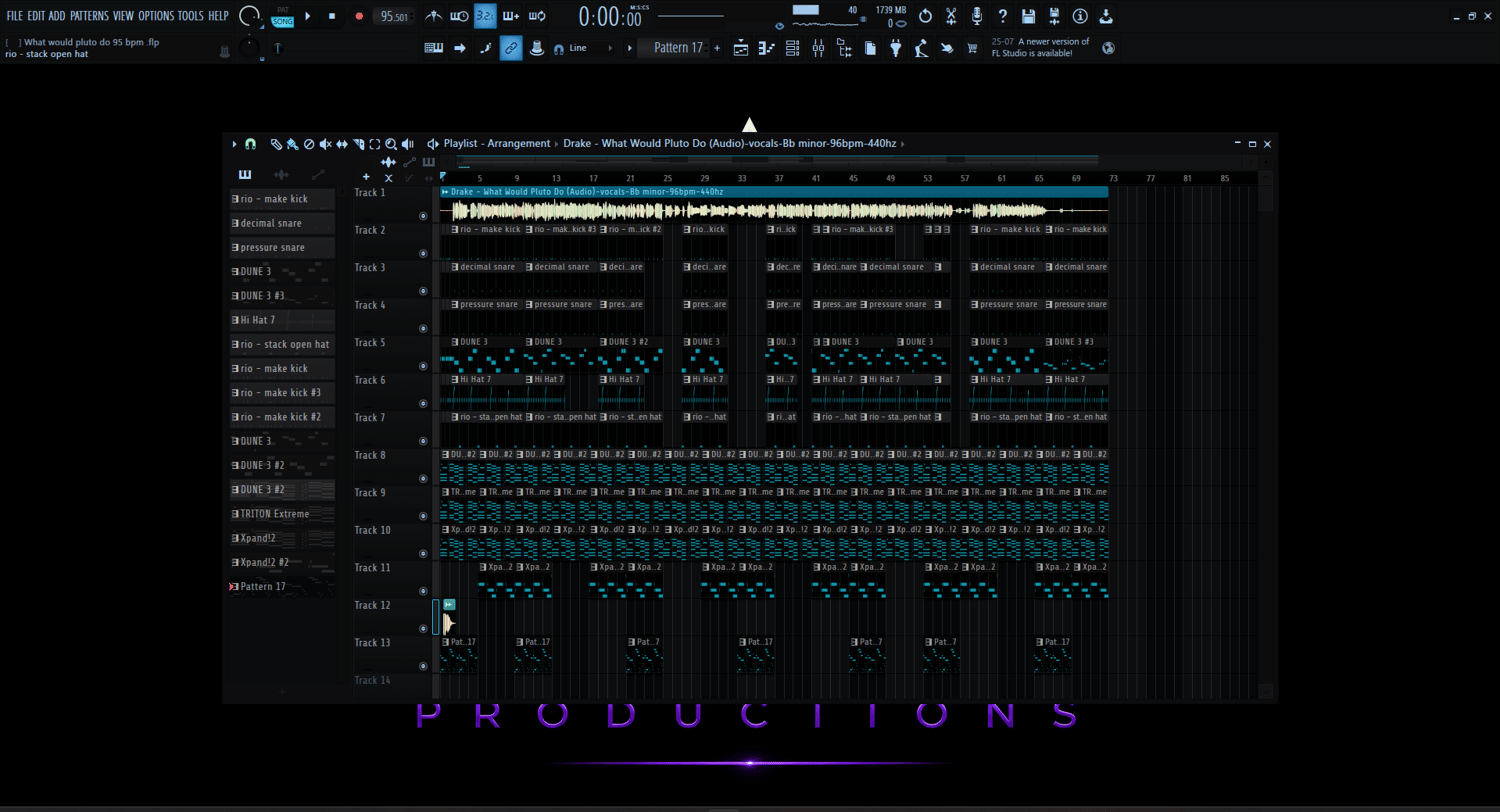
Task: Open the PATTERNS menu
Action: coord(89,16)
